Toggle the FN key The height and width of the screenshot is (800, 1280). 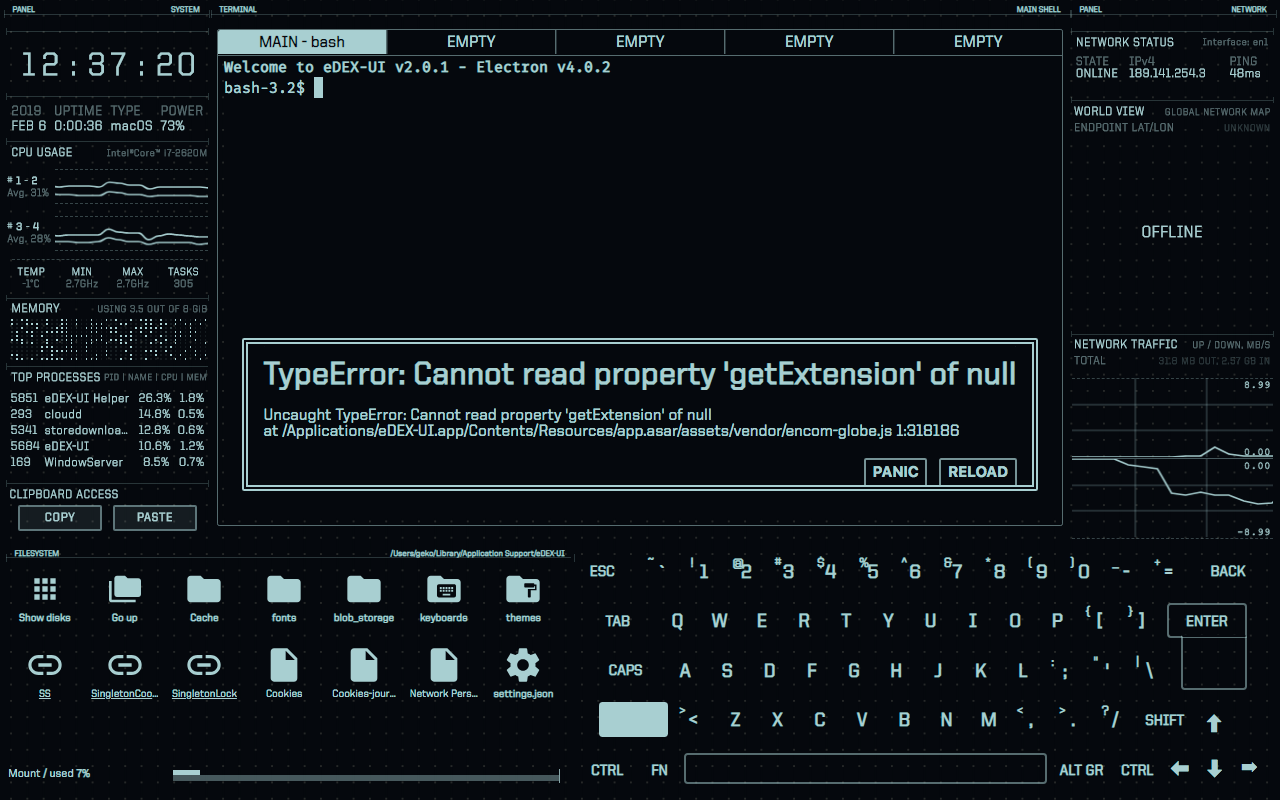pos(659,770)
